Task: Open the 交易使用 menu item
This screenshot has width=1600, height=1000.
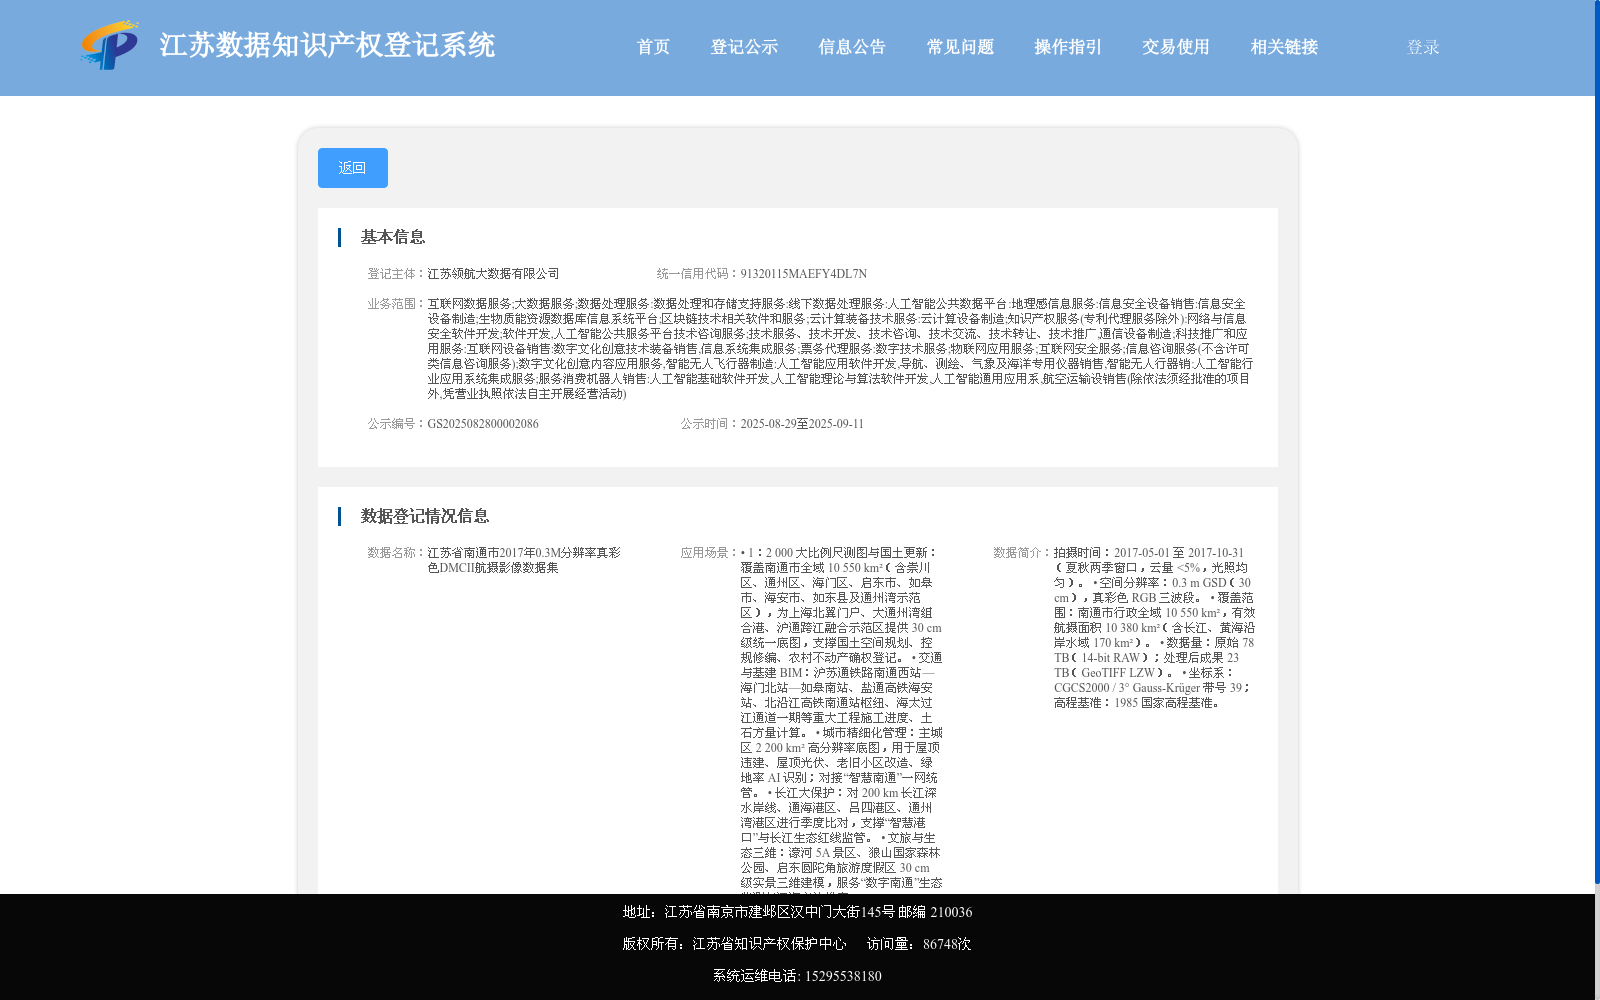Action: coord(1176,47)
